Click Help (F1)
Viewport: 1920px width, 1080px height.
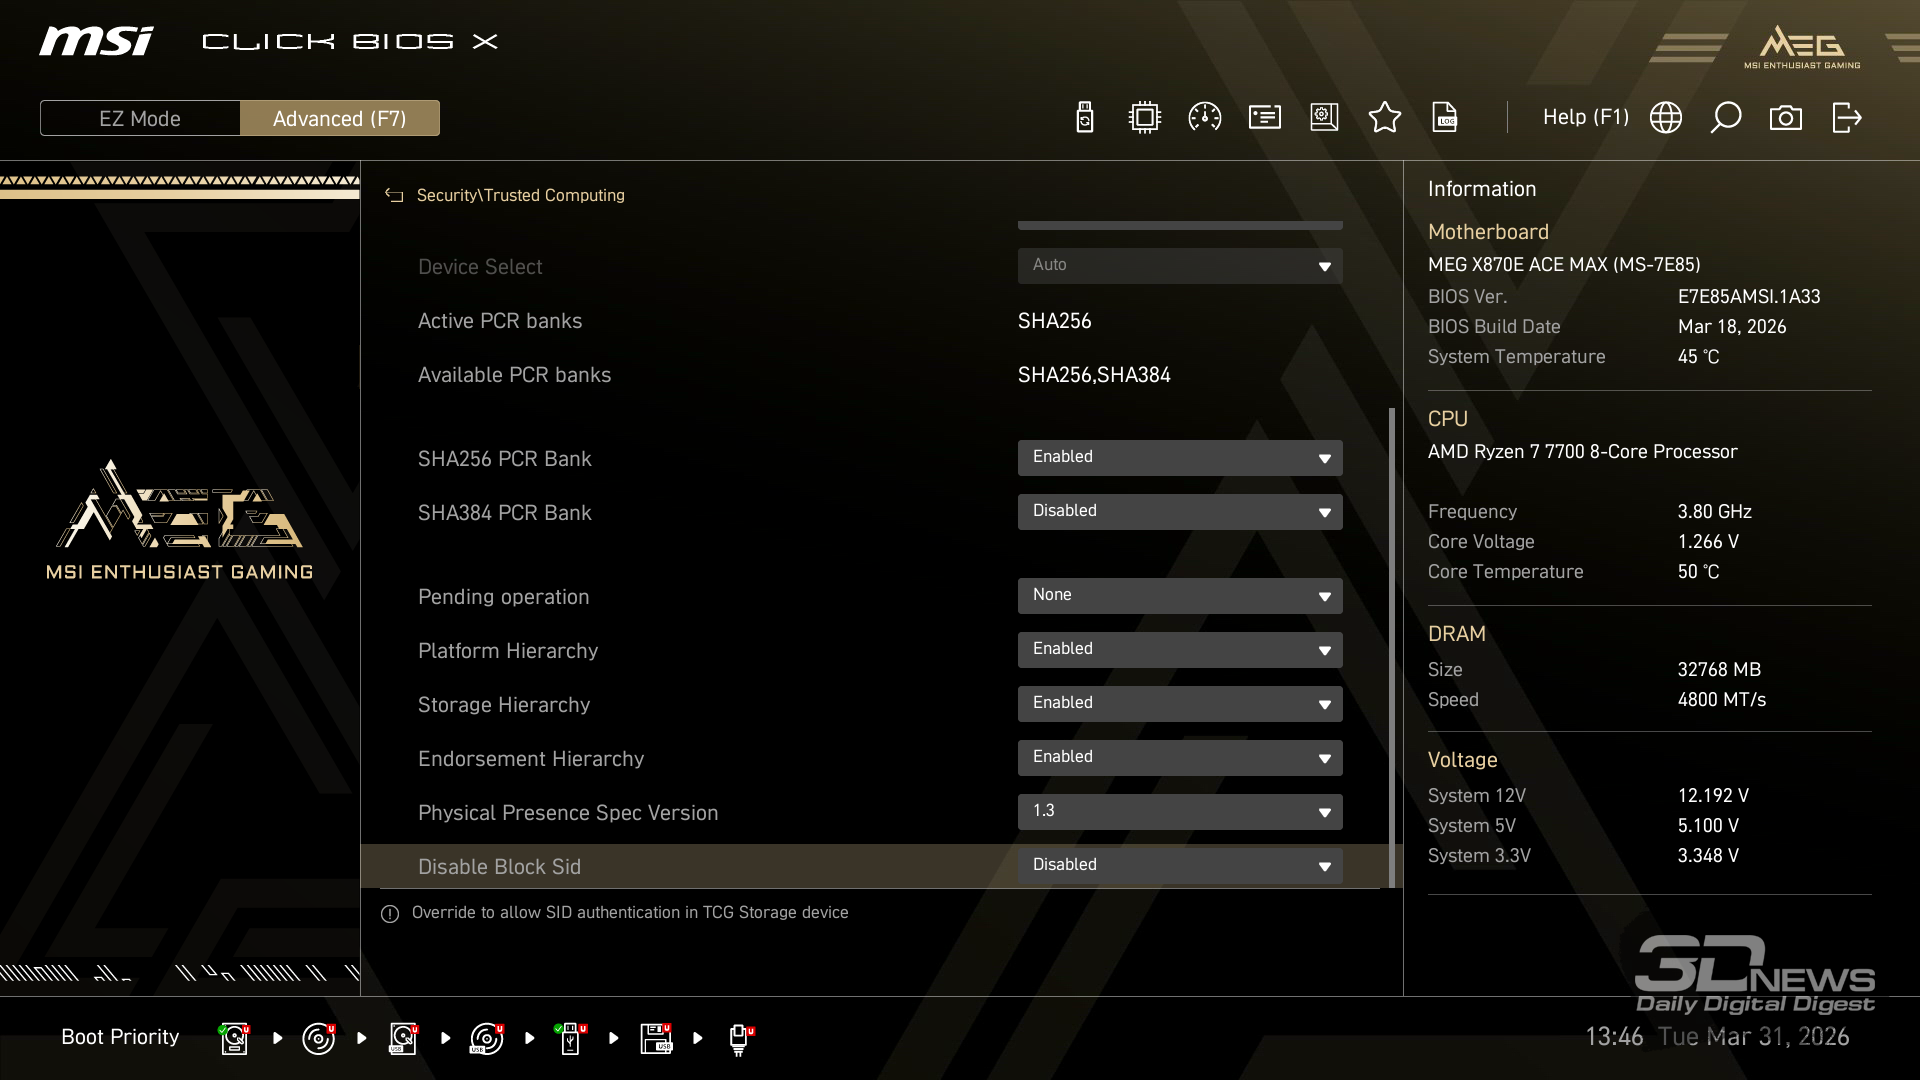tap(1585, 118)
